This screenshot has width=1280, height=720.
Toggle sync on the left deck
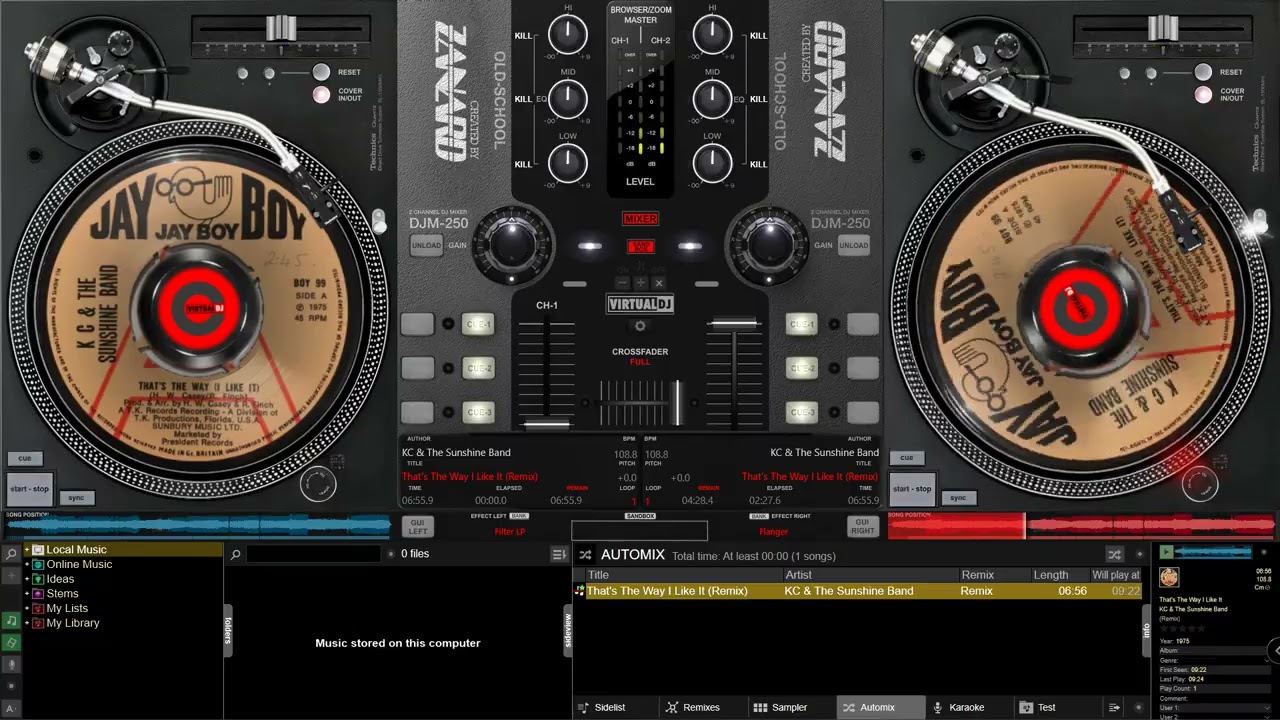76,498
